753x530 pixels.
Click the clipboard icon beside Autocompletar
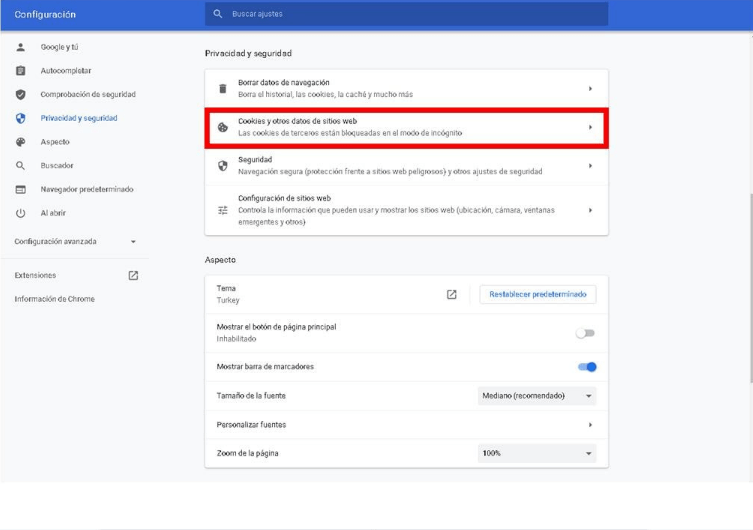[20, 71]
